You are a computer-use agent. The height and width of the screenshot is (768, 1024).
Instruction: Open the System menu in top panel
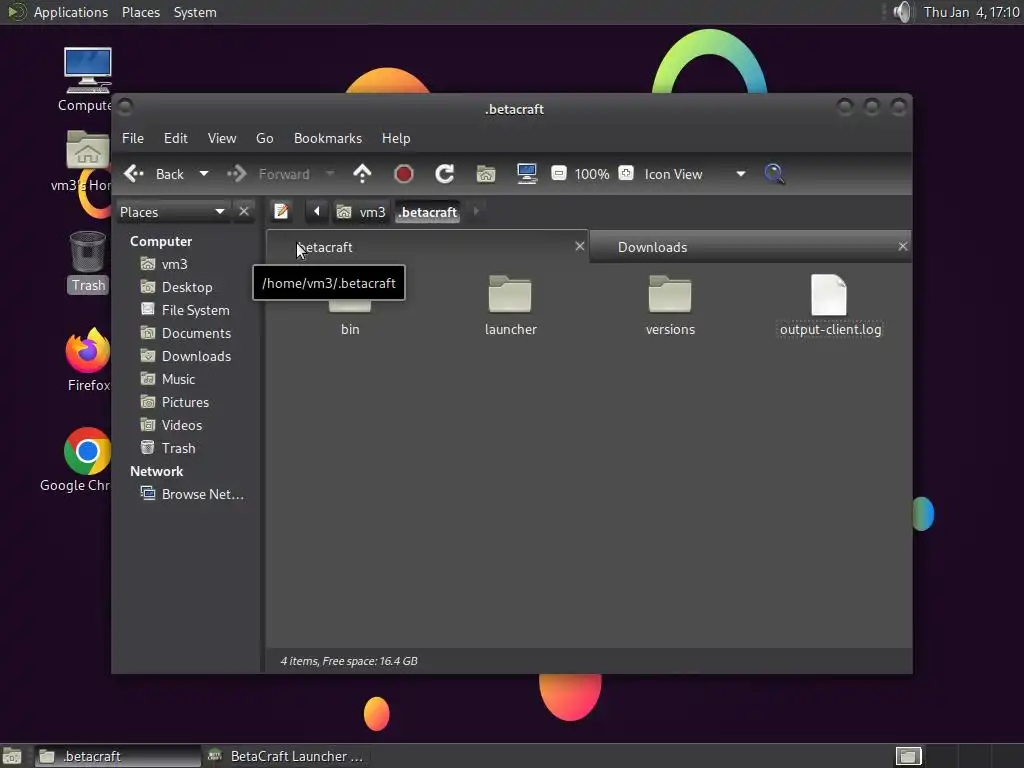point(195,12)
